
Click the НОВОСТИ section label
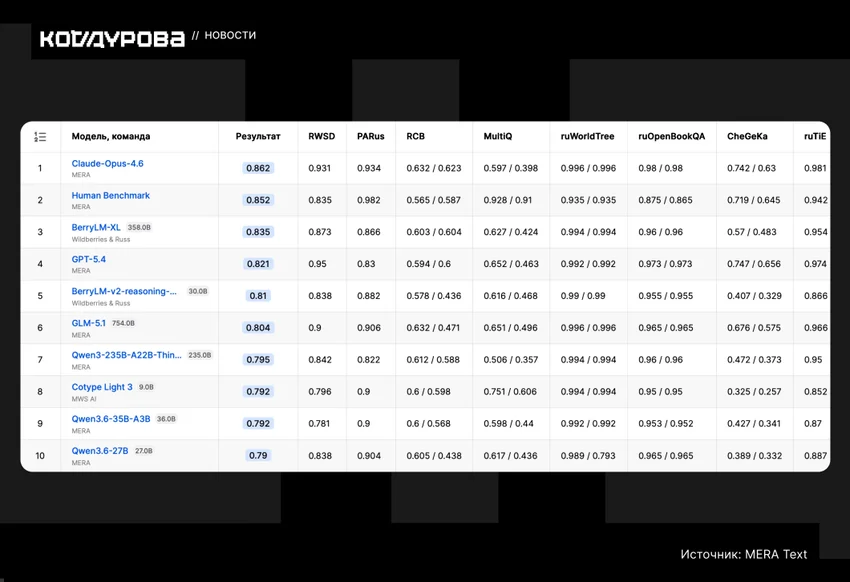[x=230, y=35]
